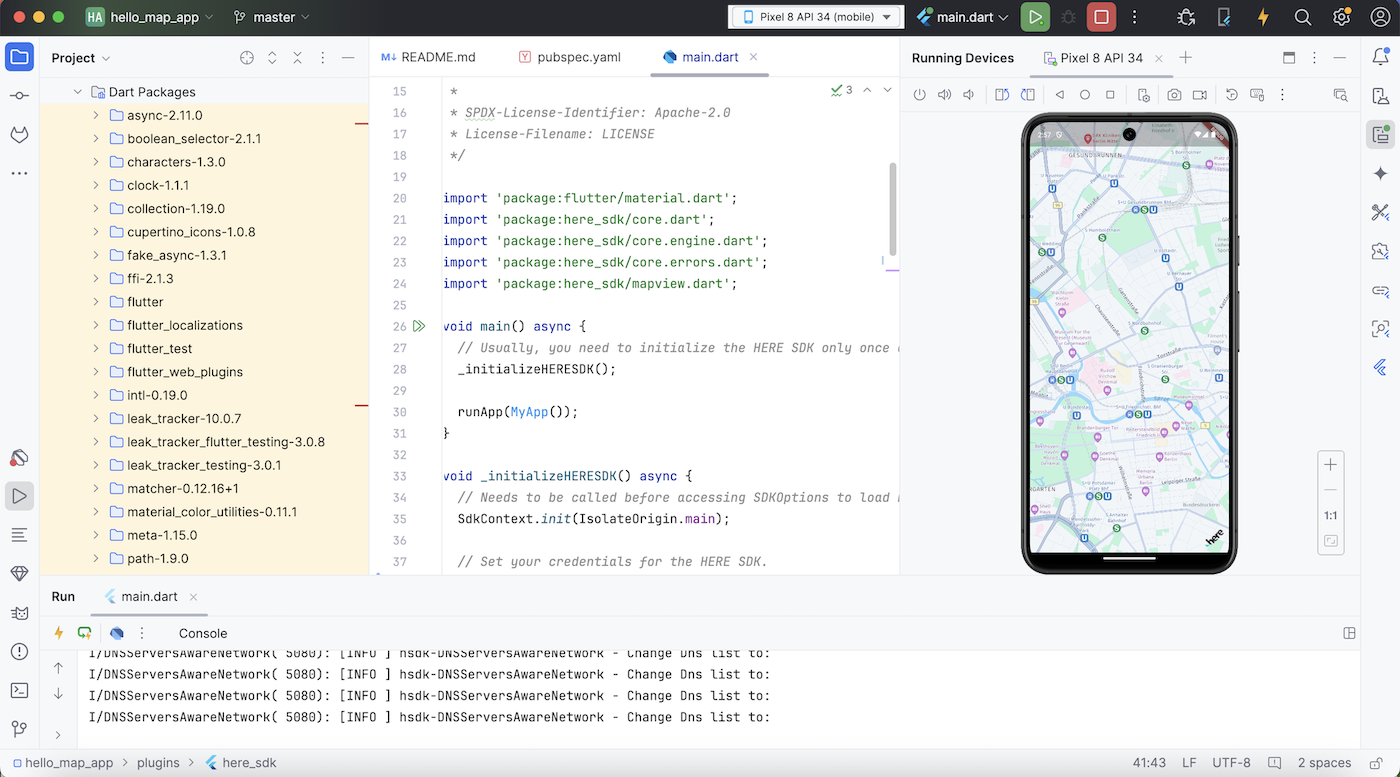Start screen recording with the video camera icon
This screenshot has height=777, width=1400.
click(x=1199, y=95)
